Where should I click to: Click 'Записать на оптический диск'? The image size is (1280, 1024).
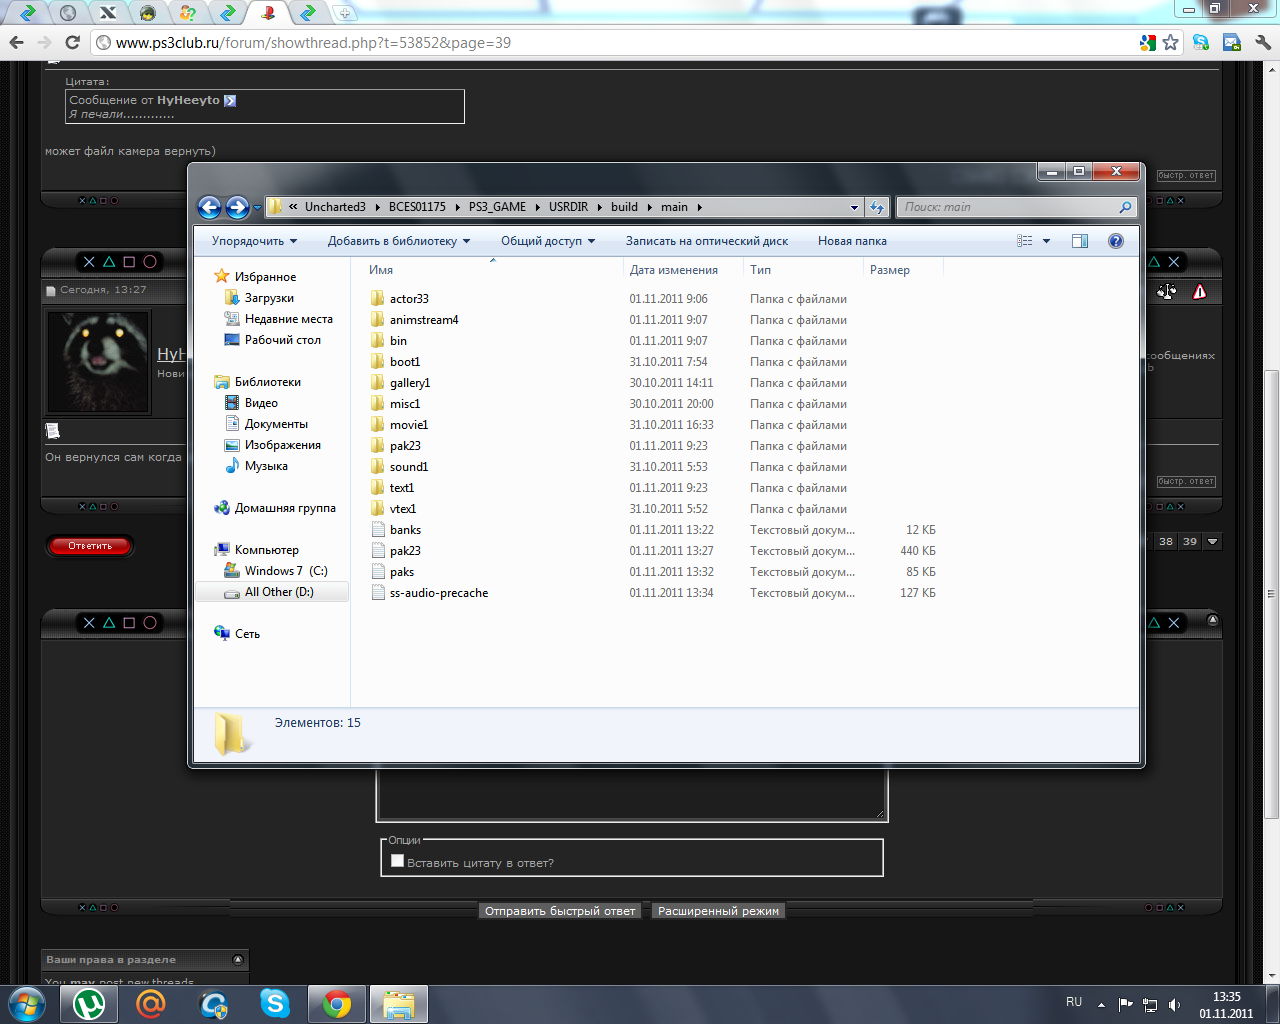(x=707, y=241)
